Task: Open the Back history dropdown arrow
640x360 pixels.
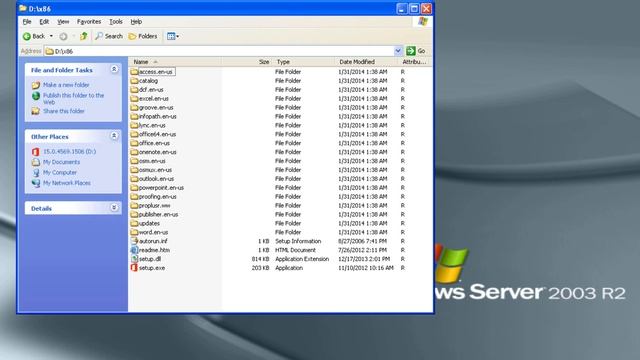Action: [51, 36]
